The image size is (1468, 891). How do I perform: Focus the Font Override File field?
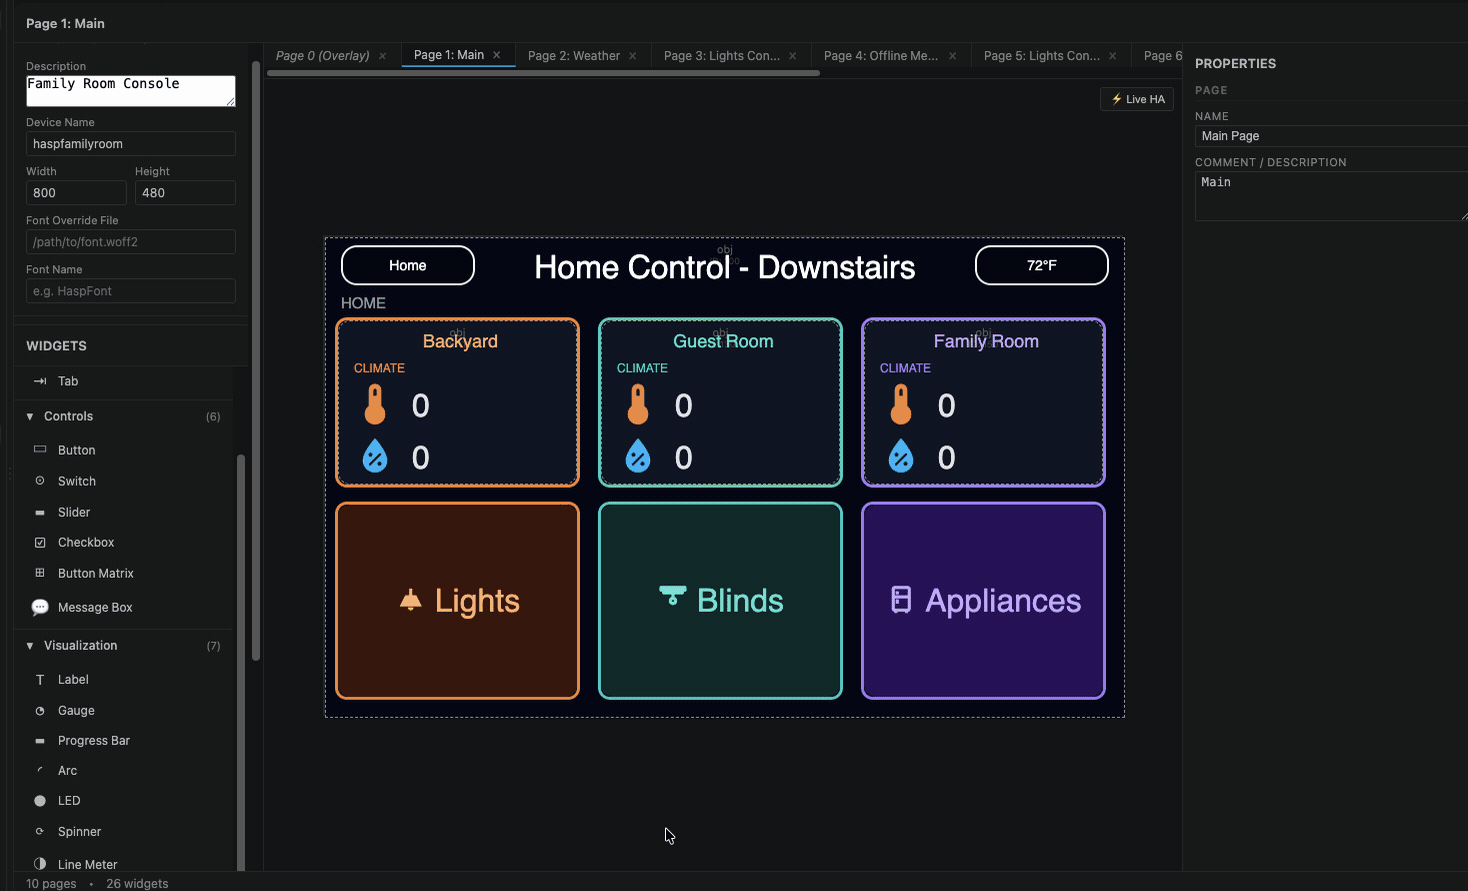131,242
